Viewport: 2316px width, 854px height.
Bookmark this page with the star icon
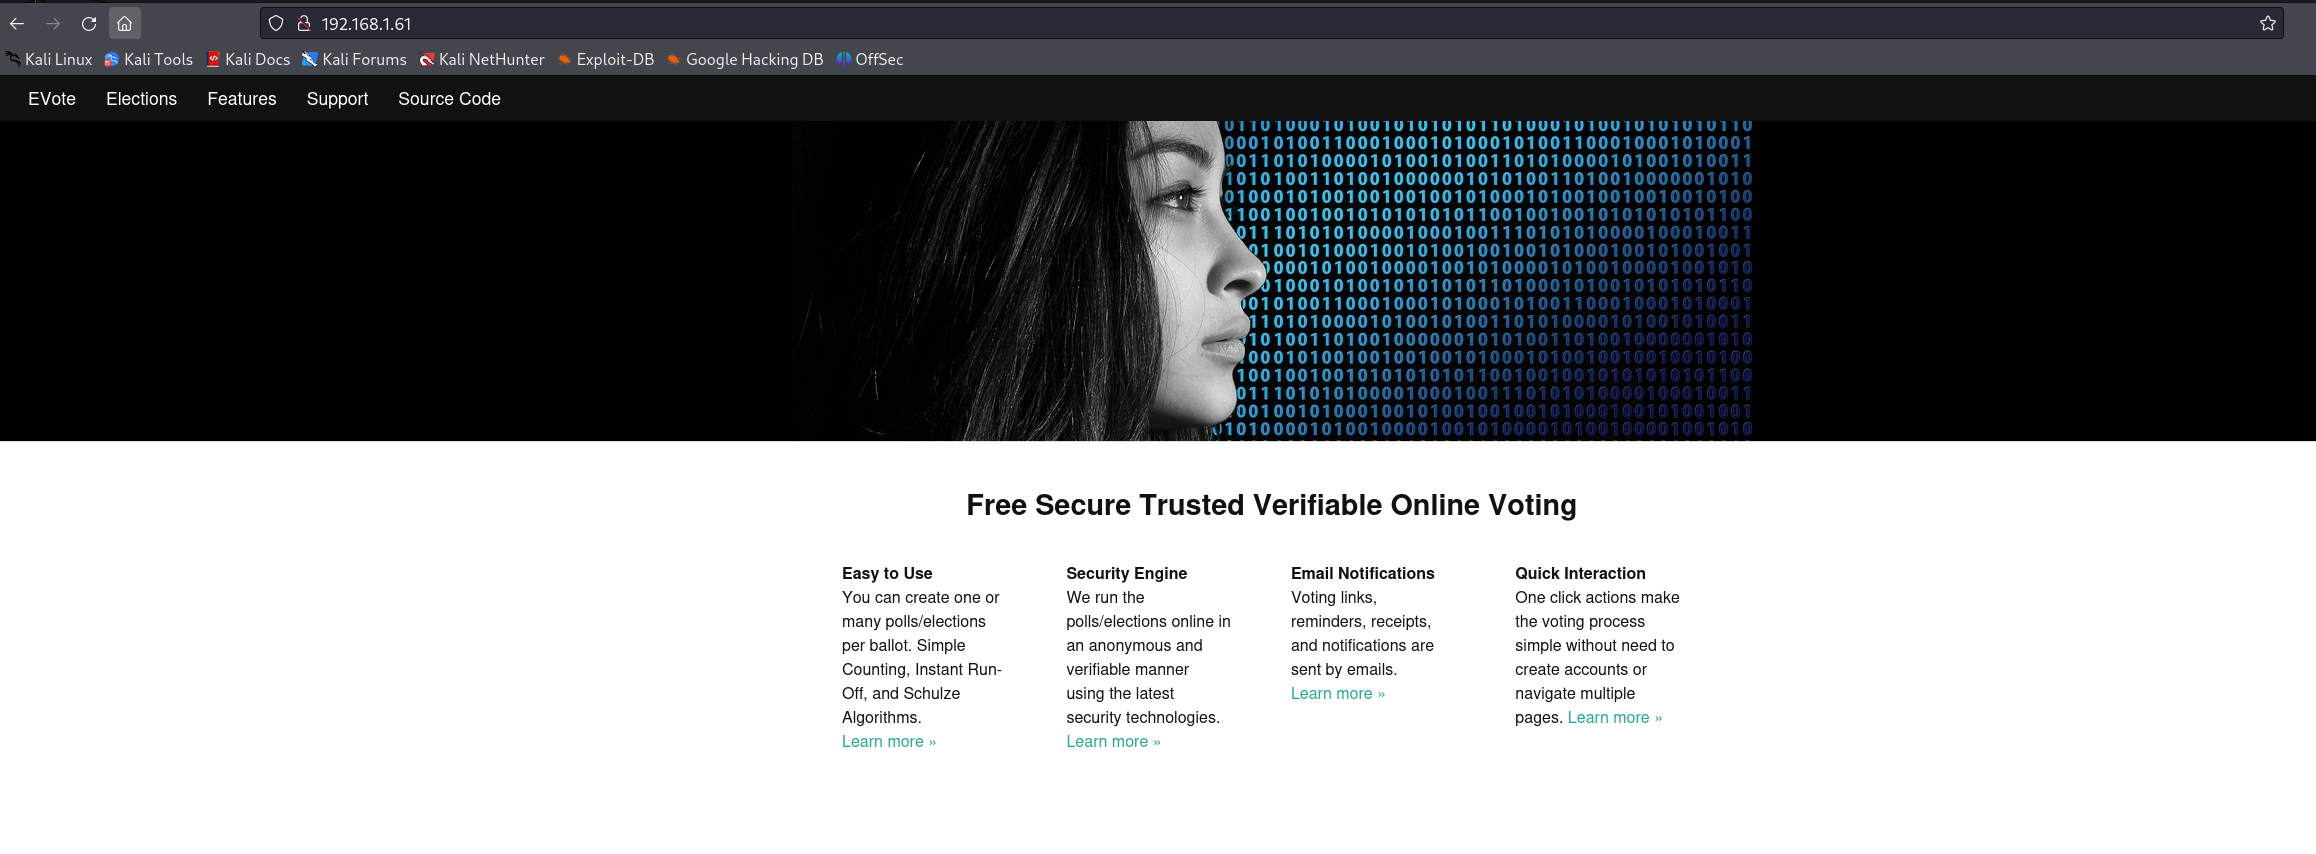pos(2267,23)
